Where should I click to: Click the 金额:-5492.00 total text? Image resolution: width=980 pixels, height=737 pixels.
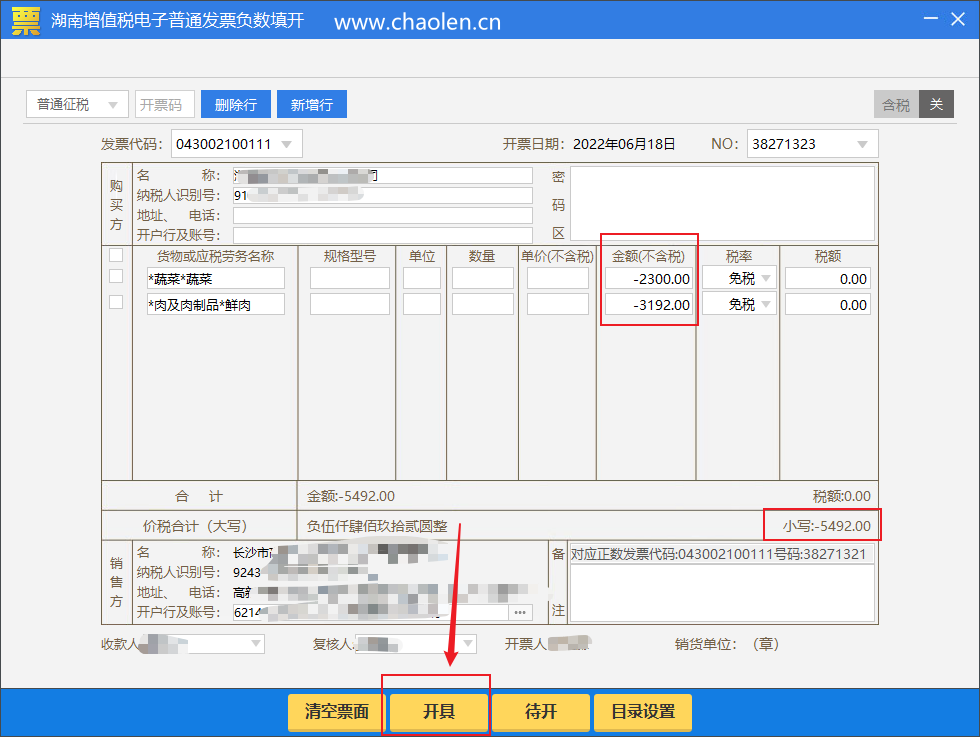point(351,496)
